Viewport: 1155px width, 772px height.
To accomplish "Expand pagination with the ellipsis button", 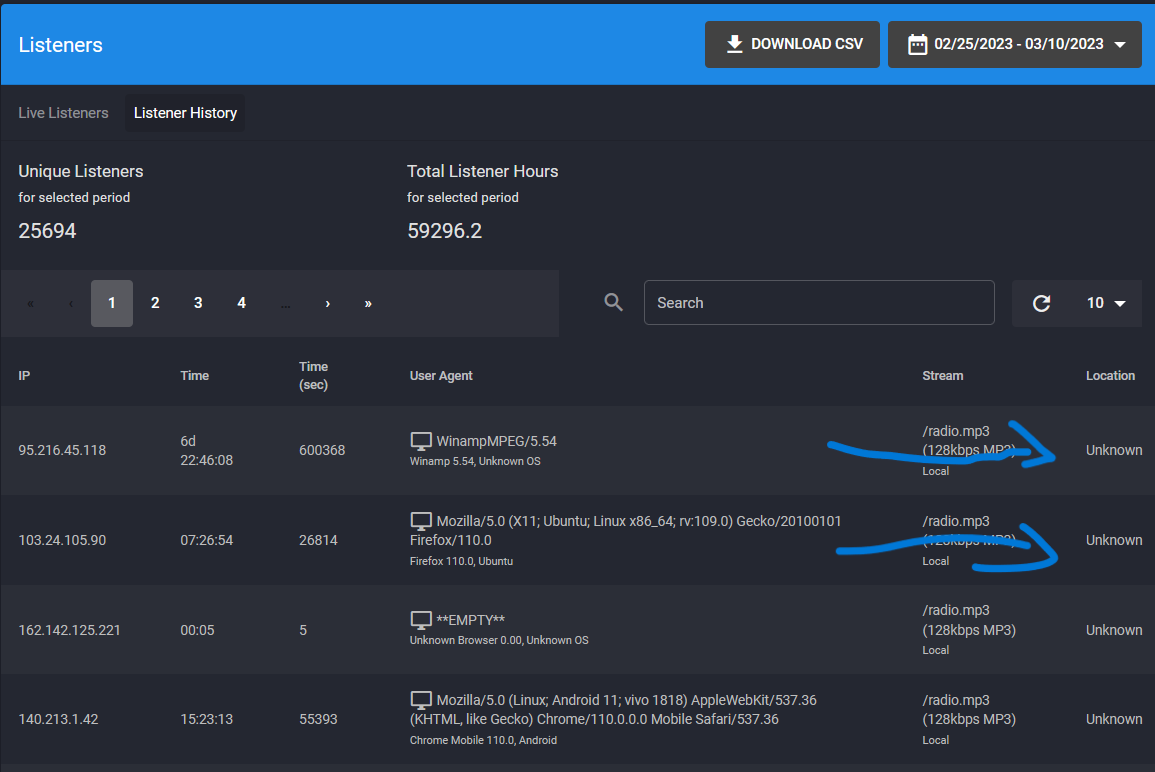I will (286, 303).
